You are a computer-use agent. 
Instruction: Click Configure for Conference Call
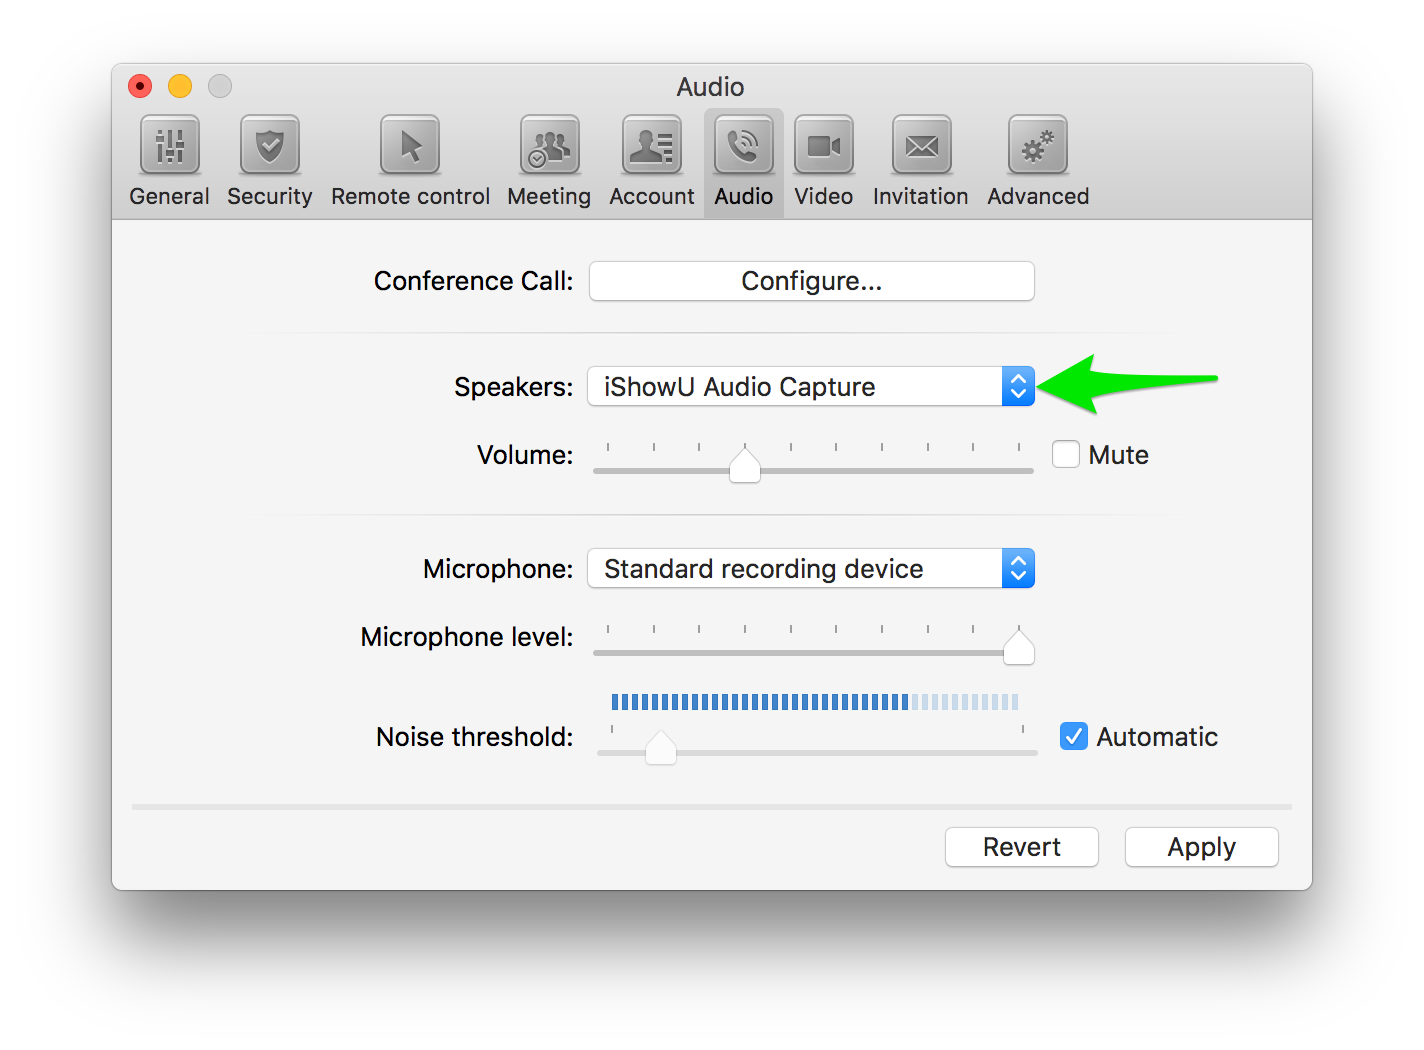811,281
